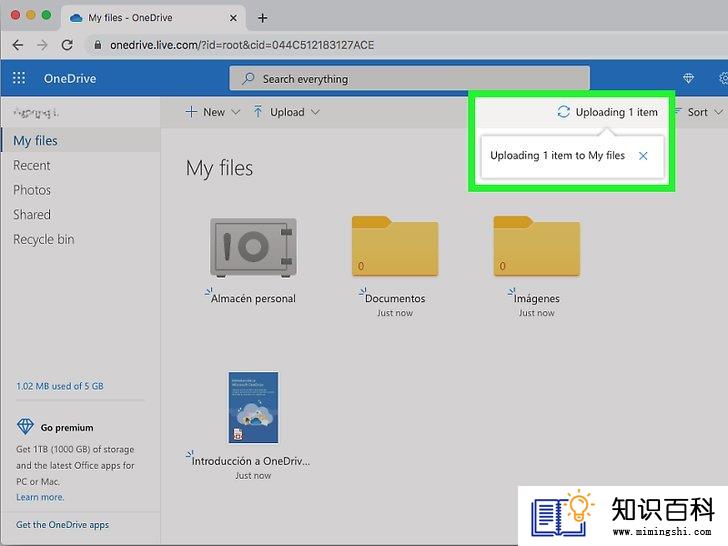This screenshot has width=728, height=546.
Task: Reload the page
Action: click(x=67, y=45)
